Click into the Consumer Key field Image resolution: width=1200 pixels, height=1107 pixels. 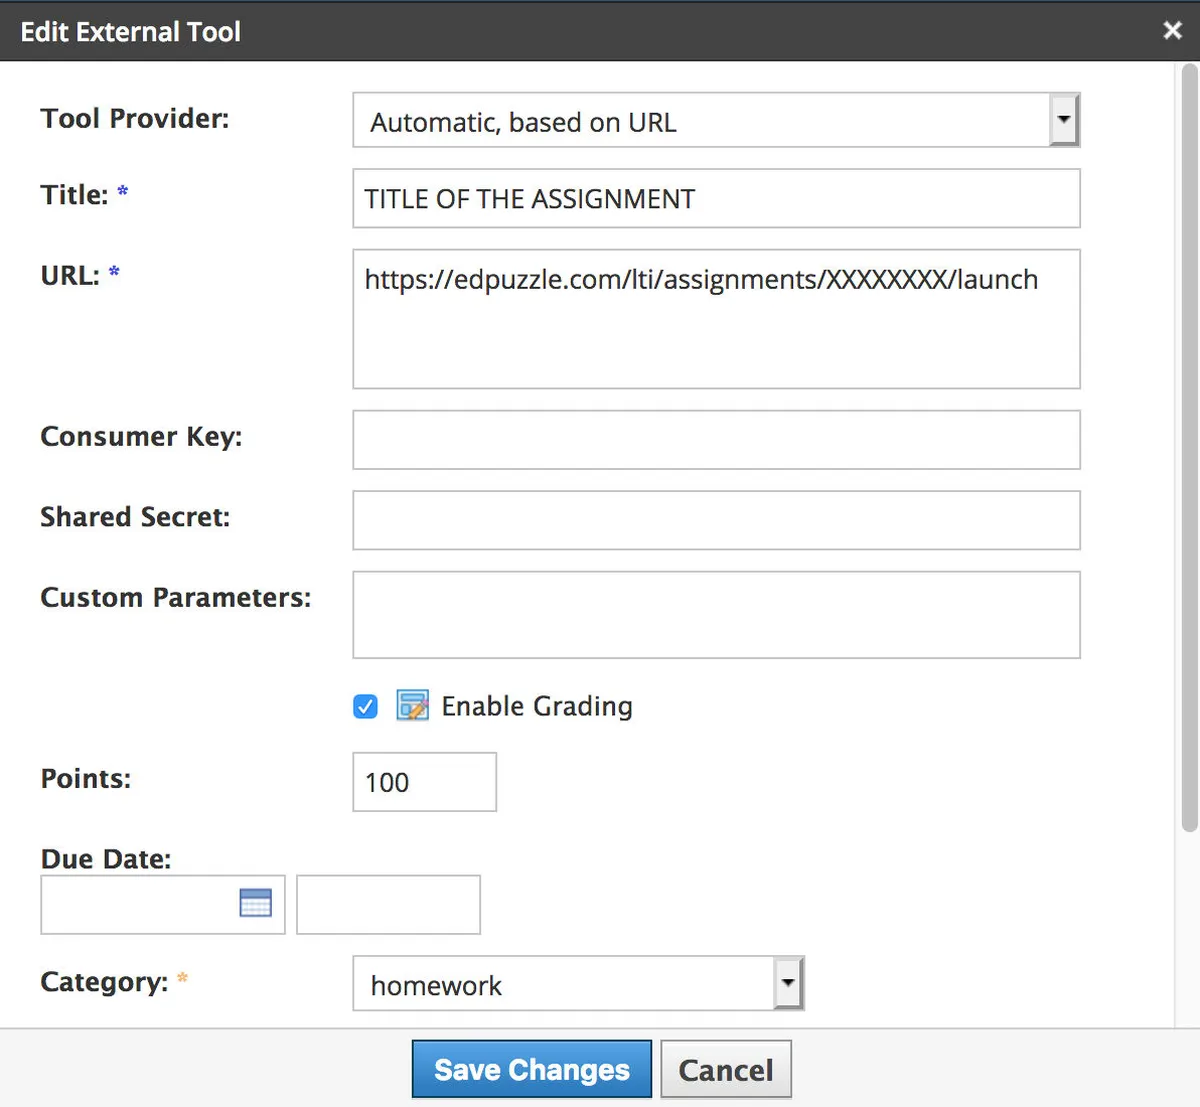coord(716,440)
